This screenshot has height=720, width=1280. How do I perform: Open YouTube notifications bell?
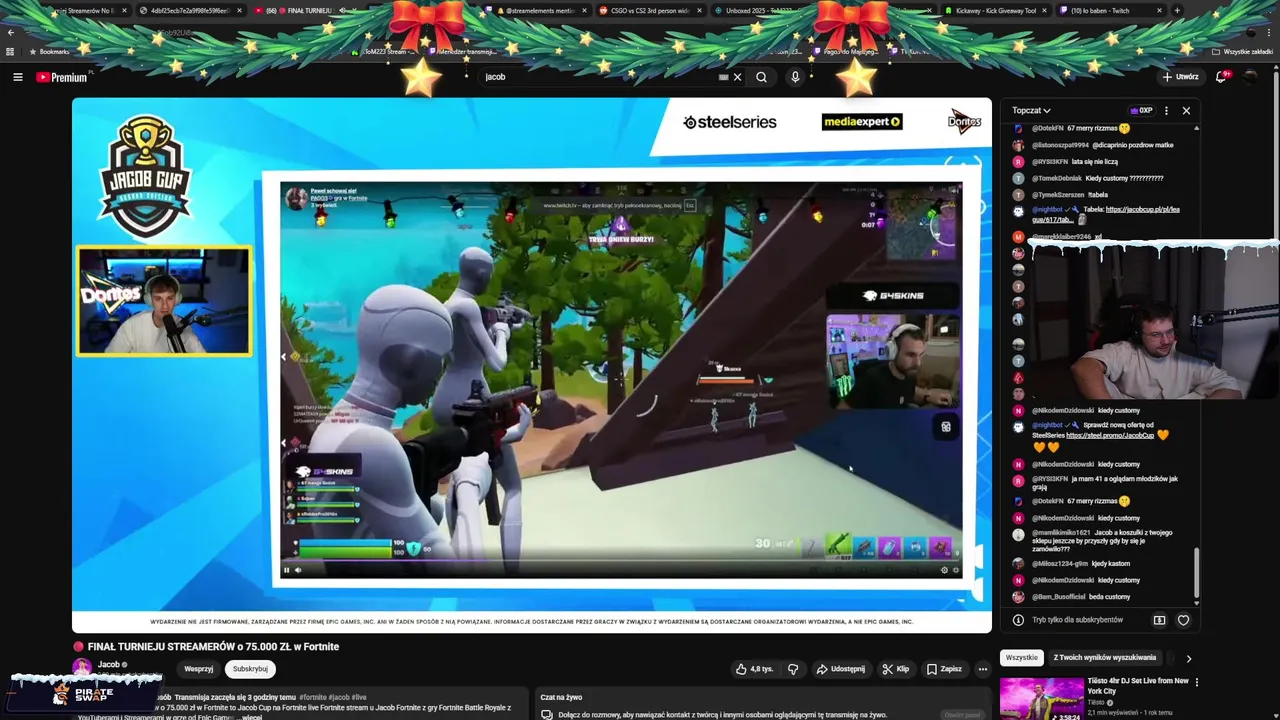point(1222,77)
